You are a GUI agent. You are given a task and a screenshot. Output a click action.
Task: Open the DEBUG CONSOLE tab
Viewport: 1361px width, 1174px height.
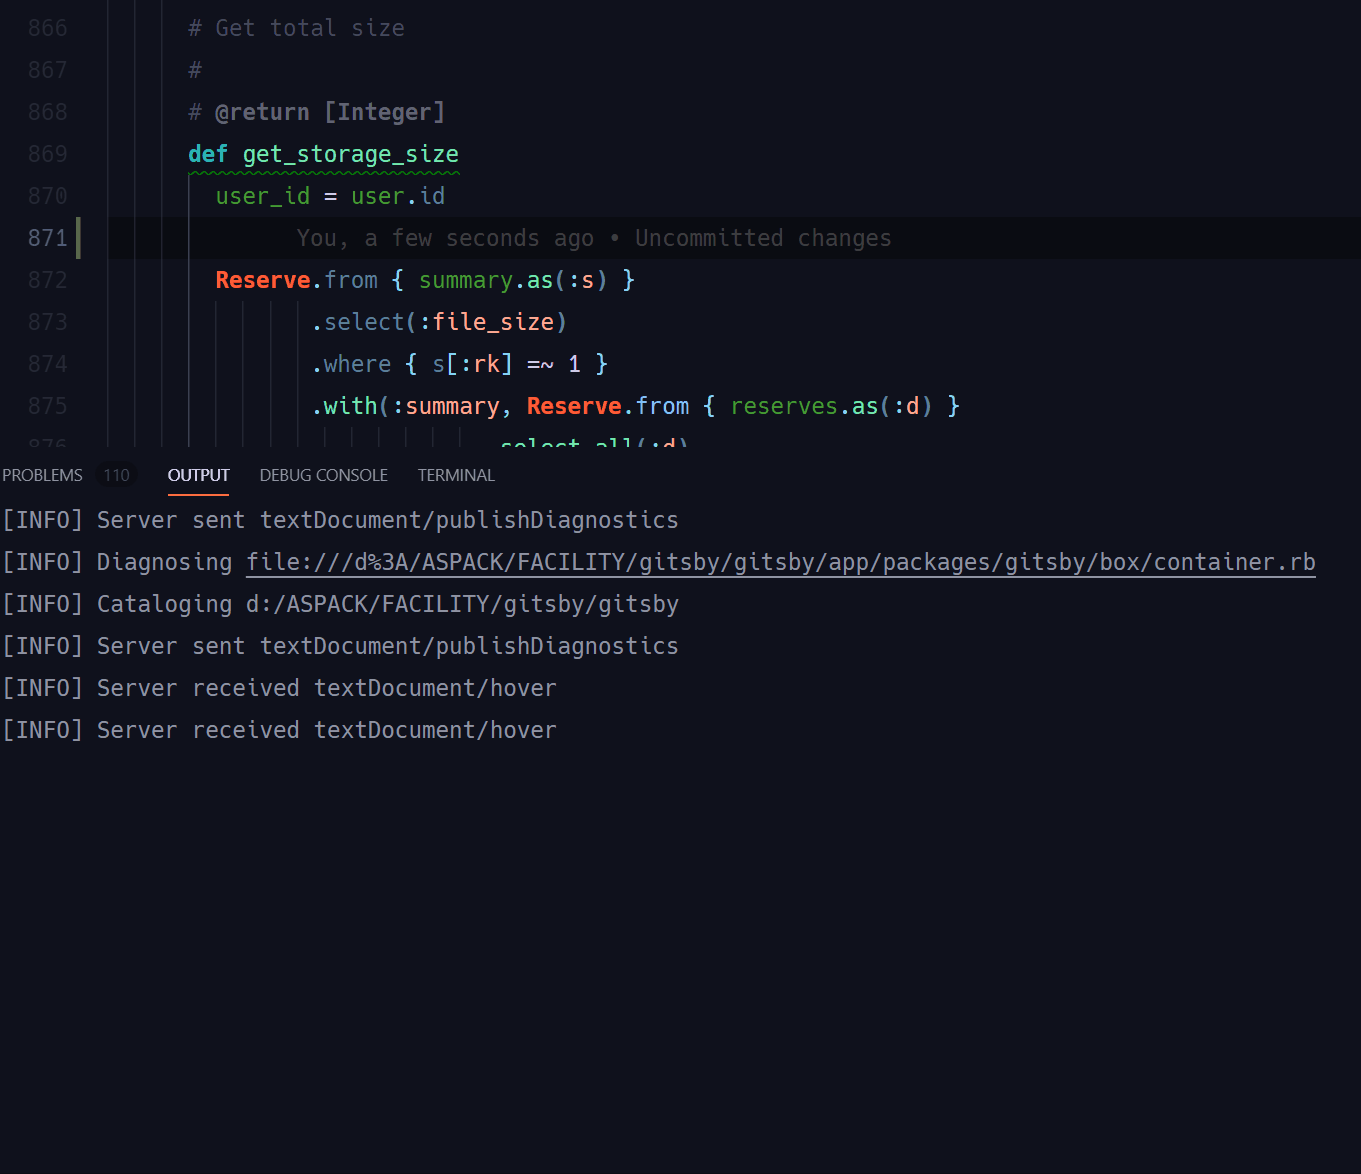[323, 475]
